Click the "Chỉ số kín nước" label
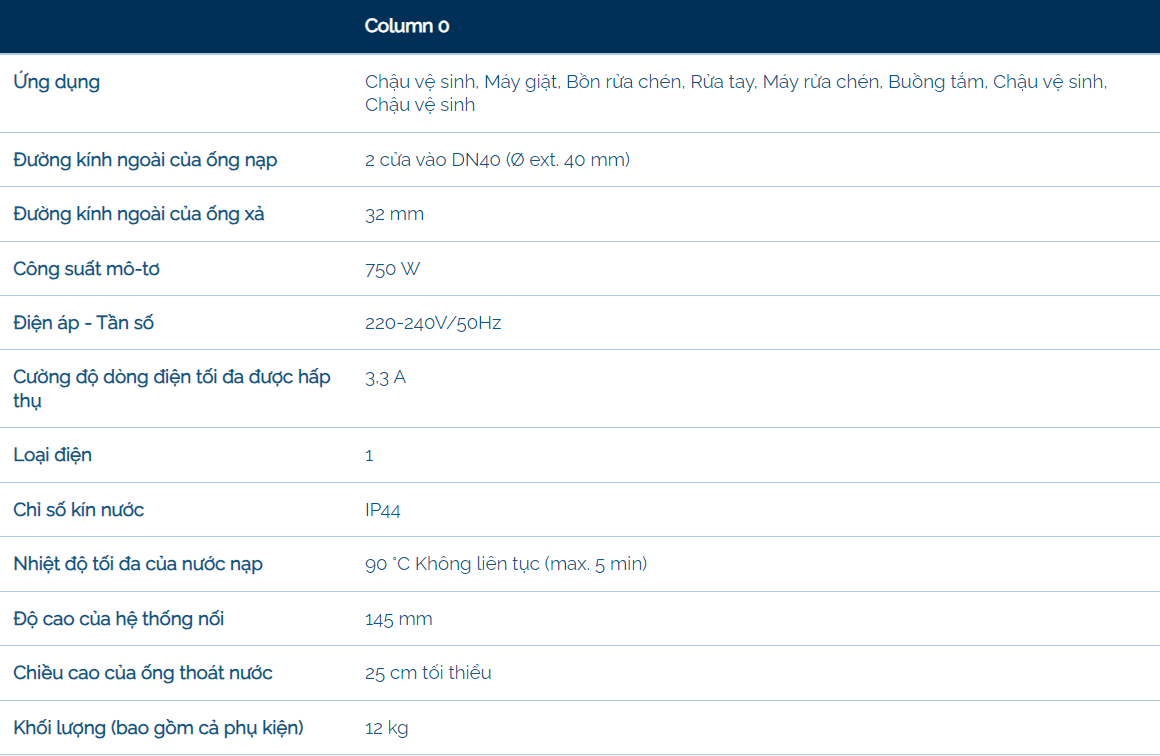Viewport: 1160px width, 756px height. tap(79, 510)
